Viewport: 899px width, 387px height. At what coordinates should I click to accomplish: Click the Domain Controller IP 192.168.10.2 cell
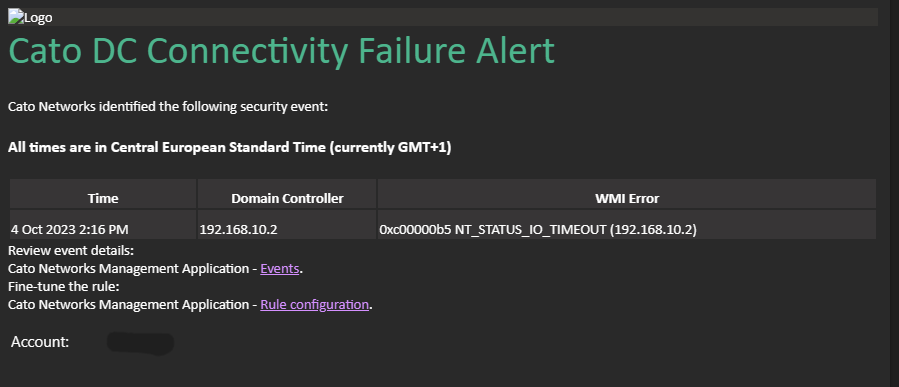tap(287, 229)
